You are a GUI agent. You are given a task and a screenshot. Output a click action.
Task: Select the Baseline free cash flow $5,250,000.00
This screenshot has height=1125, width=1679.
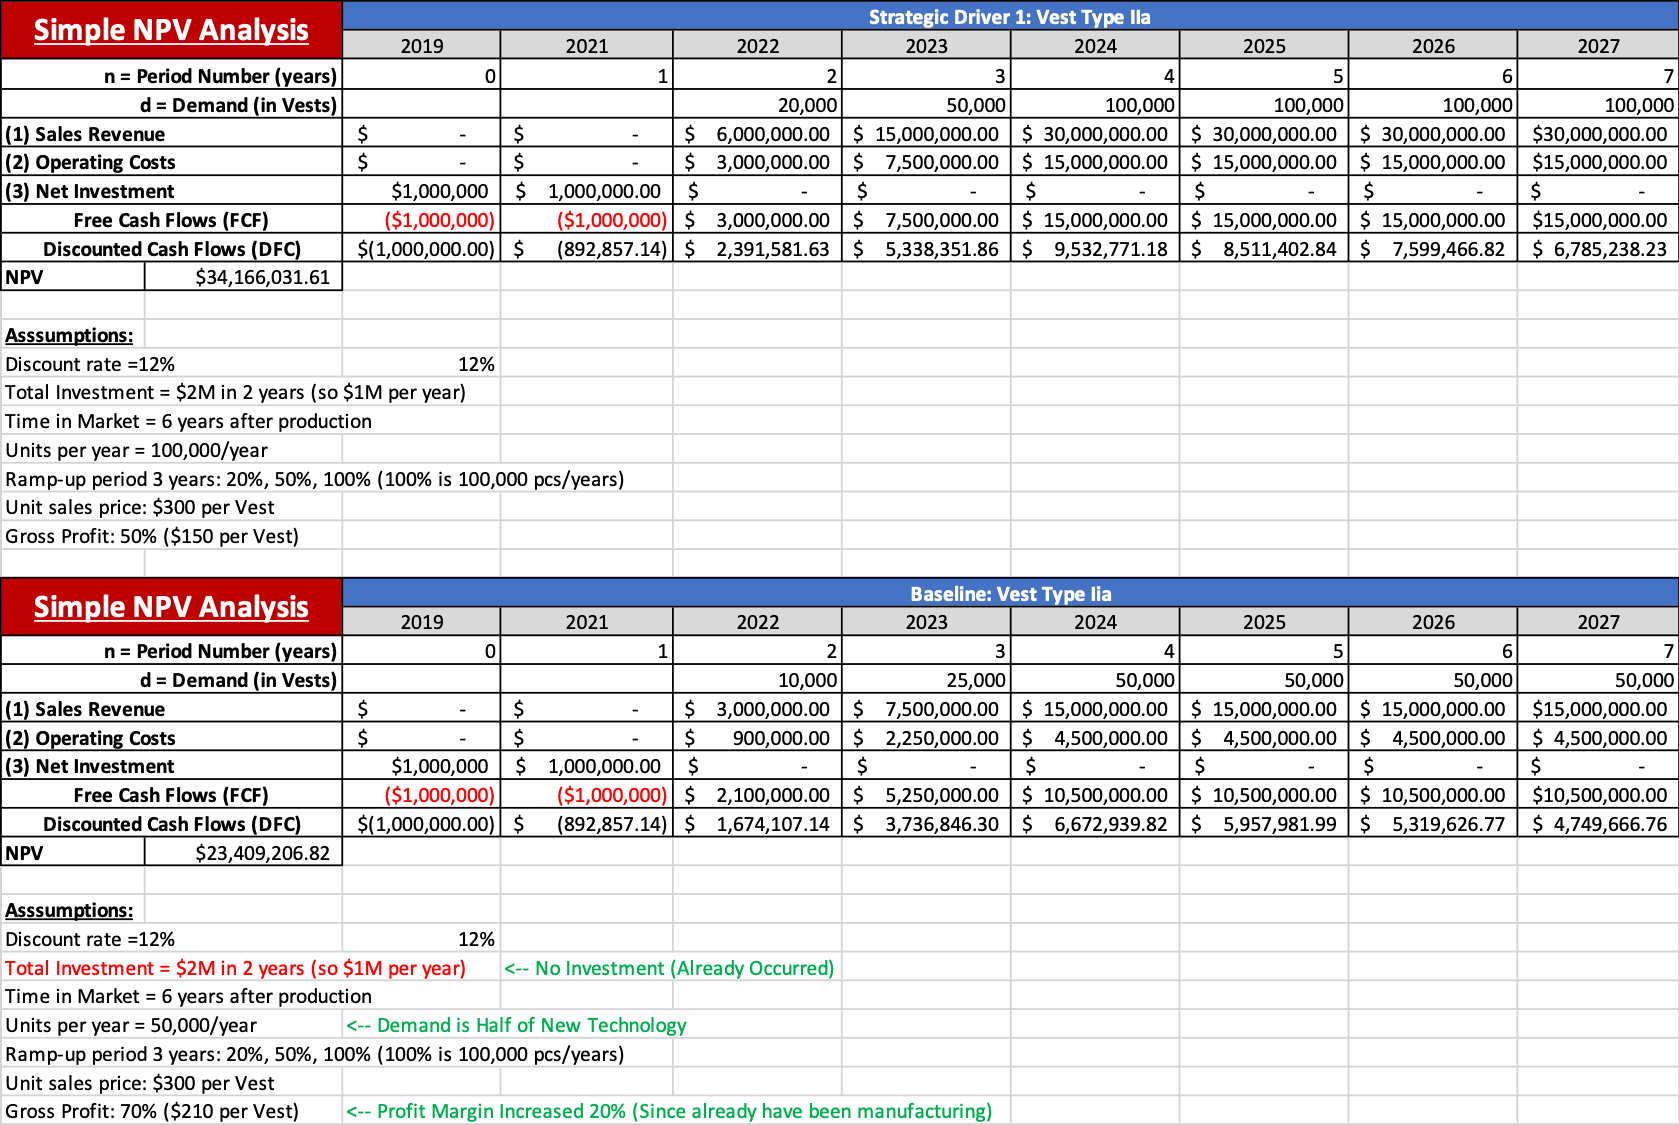[926, 795]
